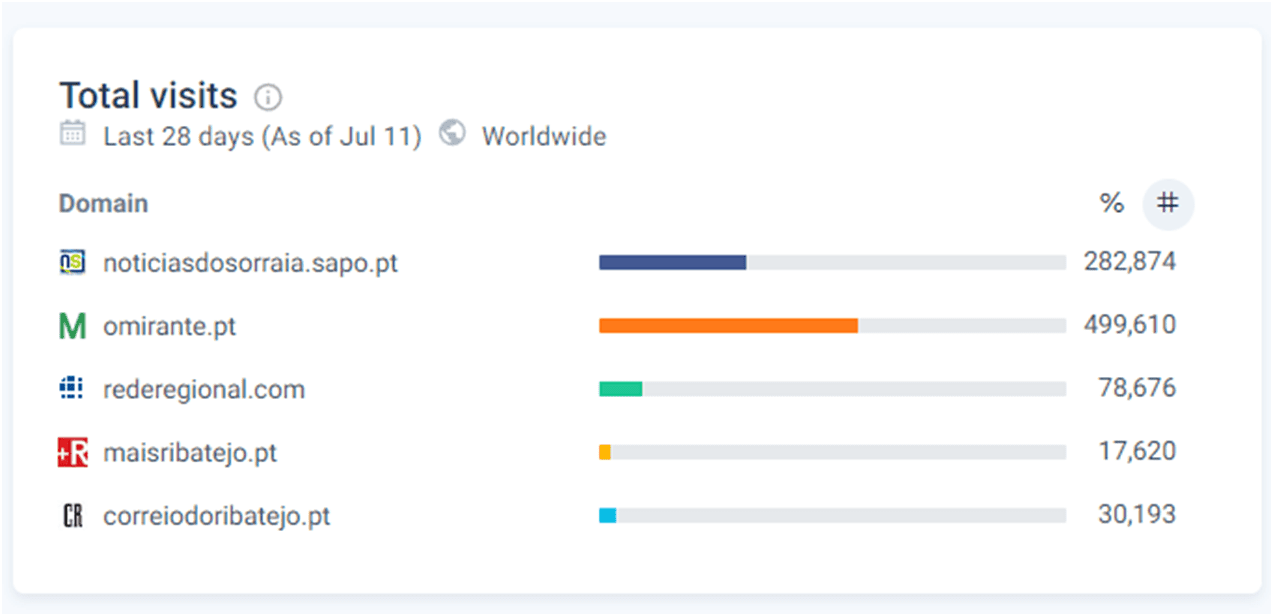Click the Domain column header
1273x616 pixels.
[104, 204]
